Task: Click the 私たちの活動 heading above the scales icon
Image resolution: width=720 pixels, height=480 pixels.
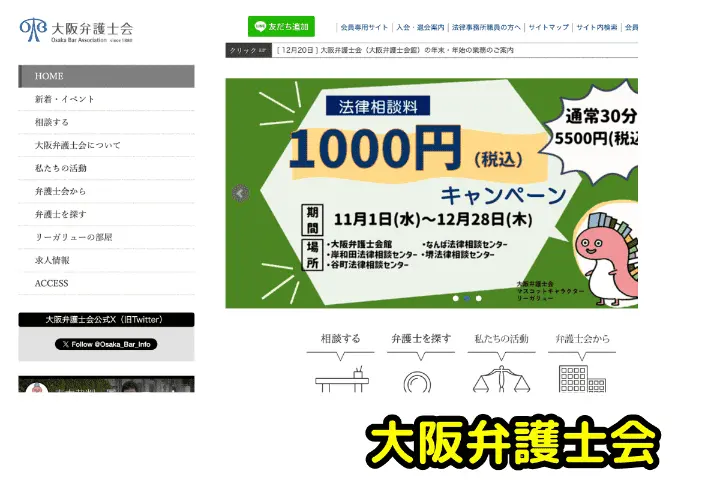Action: click(x=501, y=339)
